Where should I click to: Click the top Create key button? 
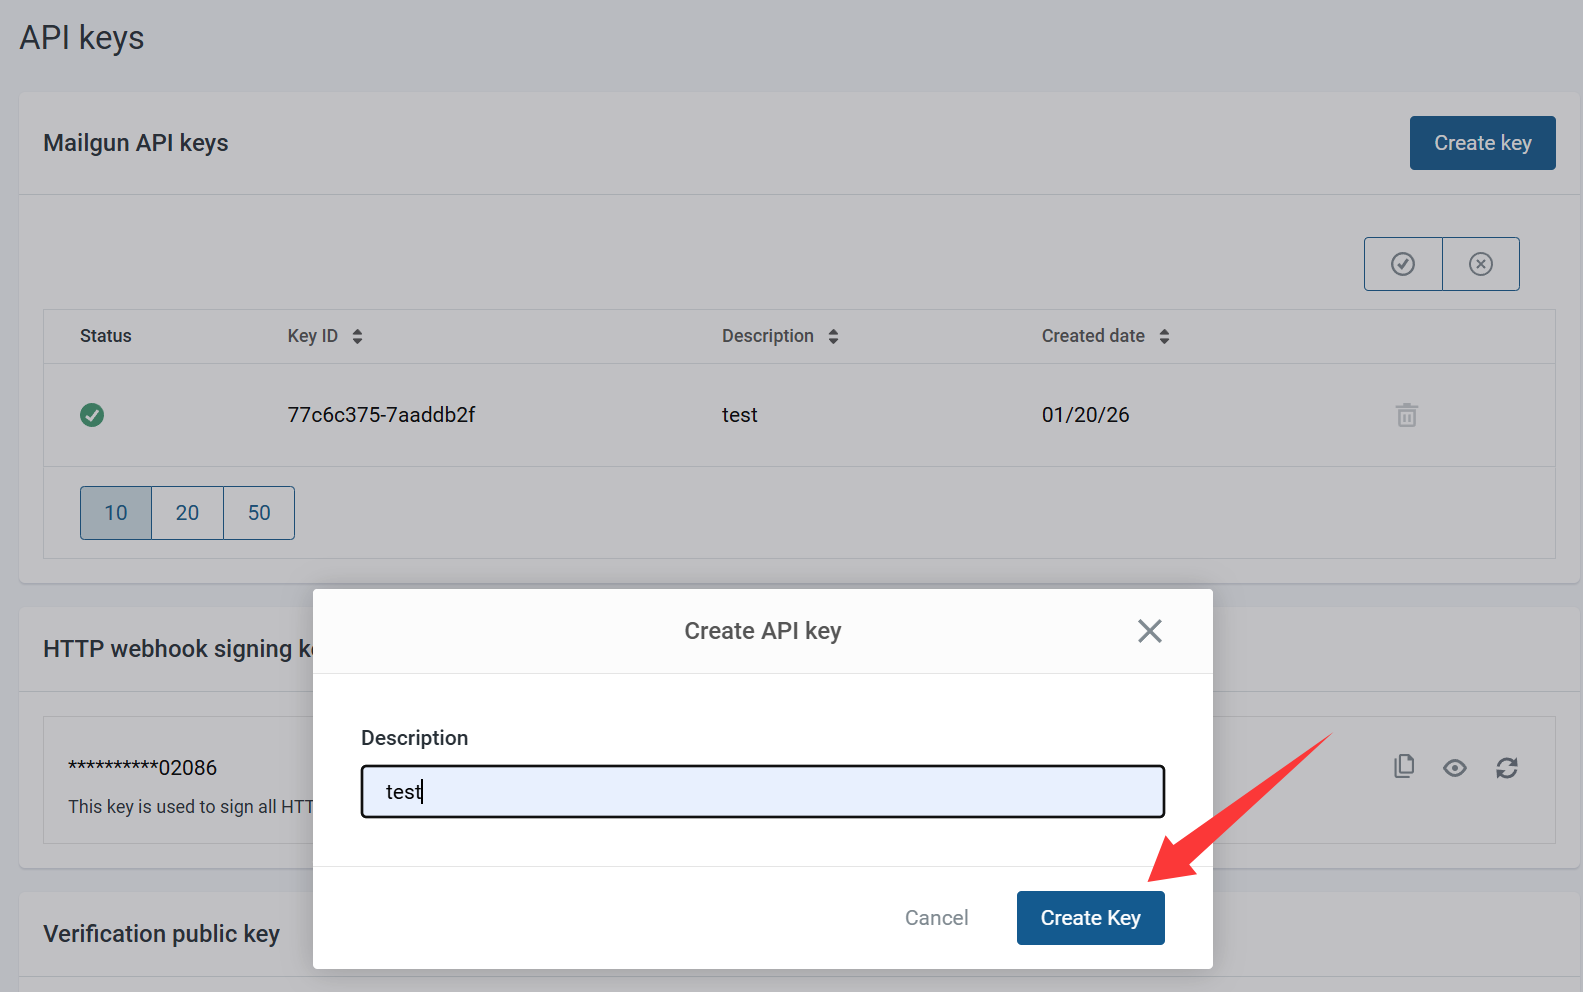pos(1482,143)
